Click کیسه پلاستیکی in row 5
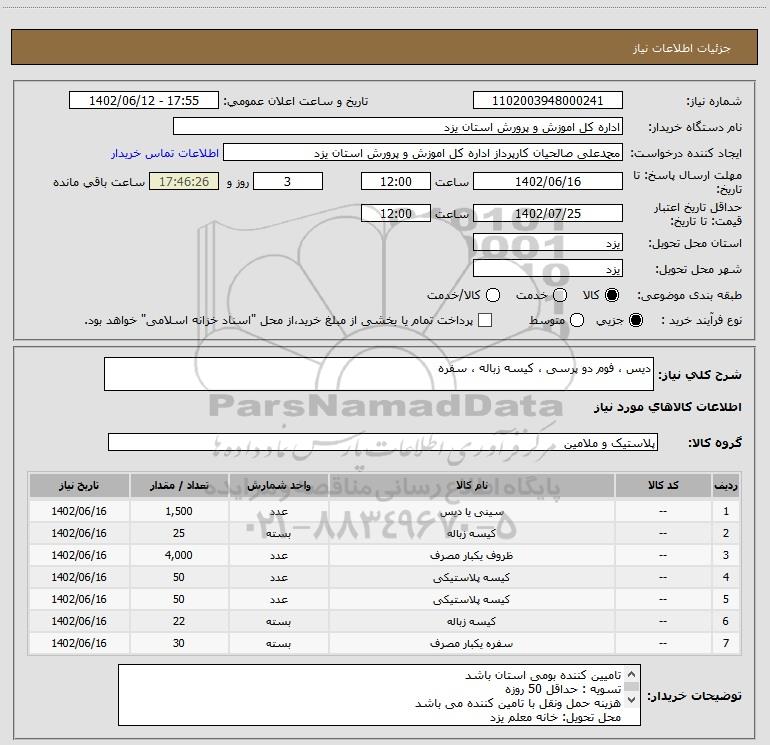This screenshot has height=745, width=770. coord(471,599)
